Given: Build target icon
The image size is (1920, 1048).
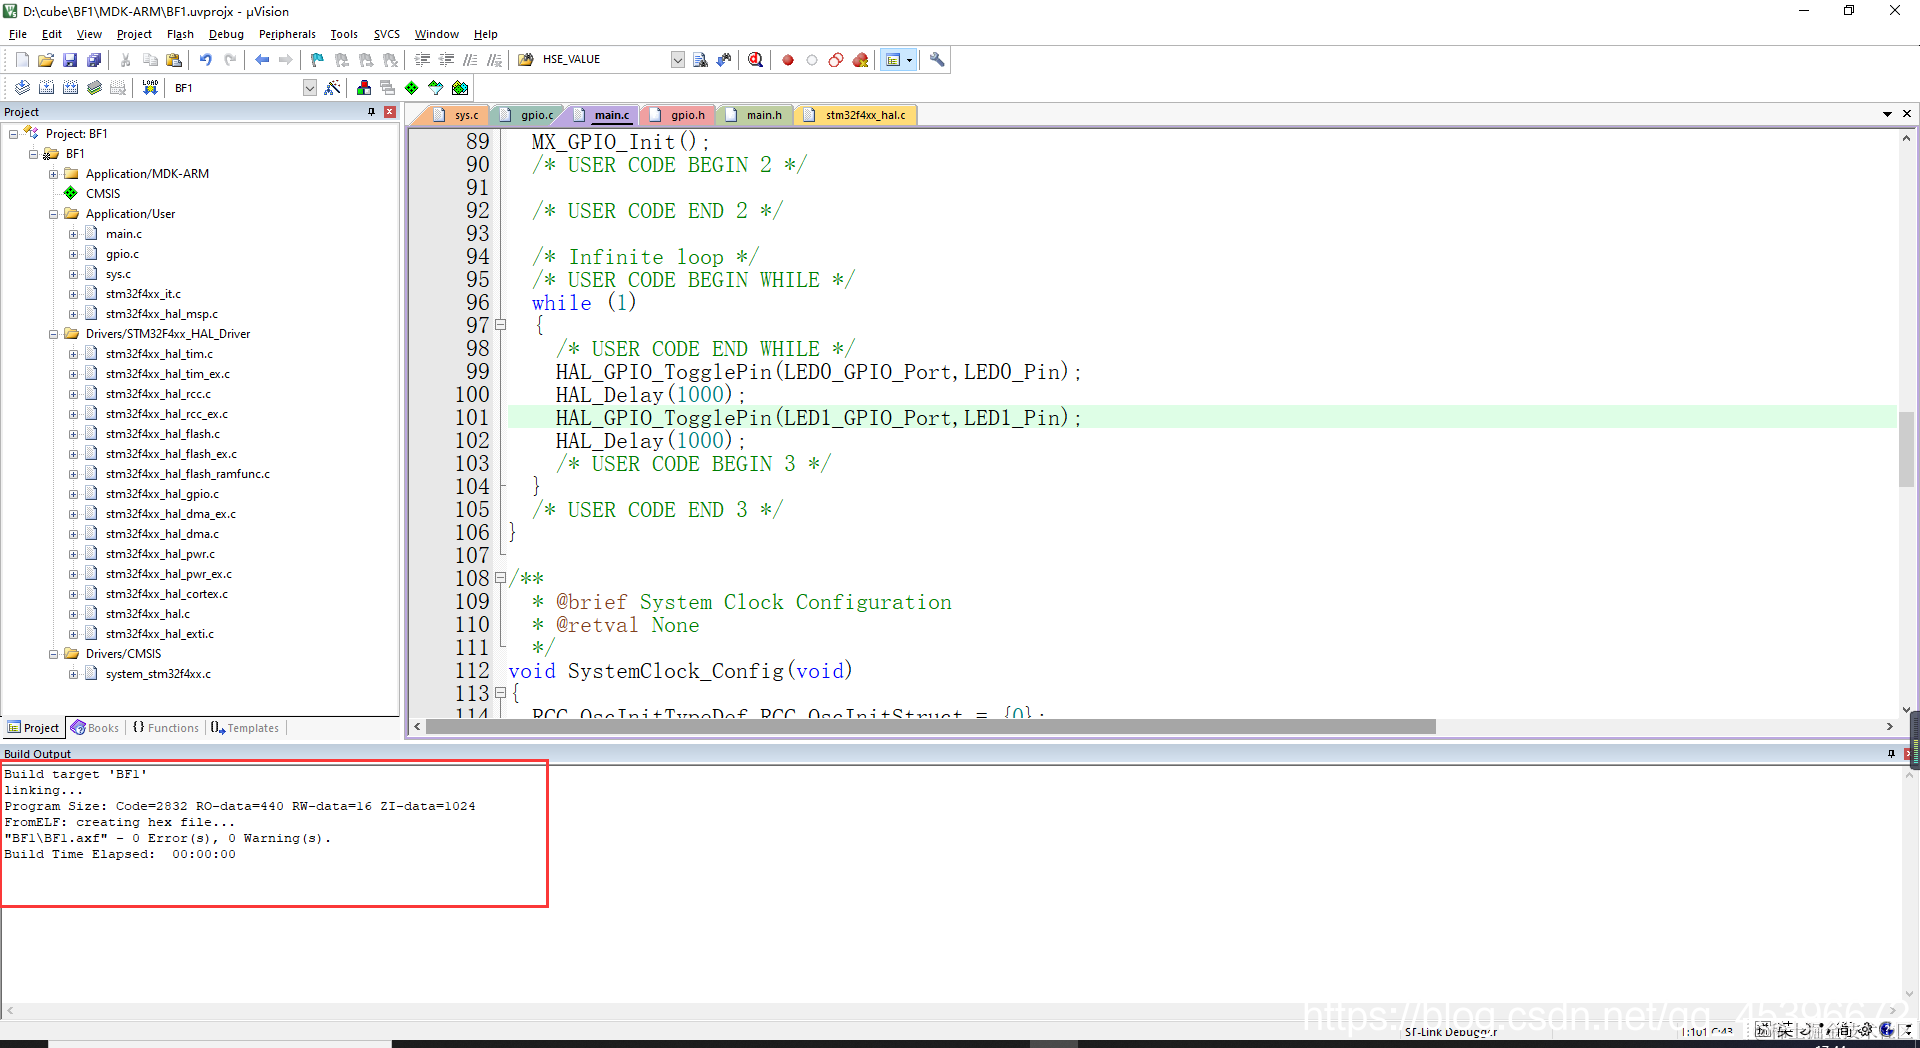Looking at the screenshot, I should (46, 88).
